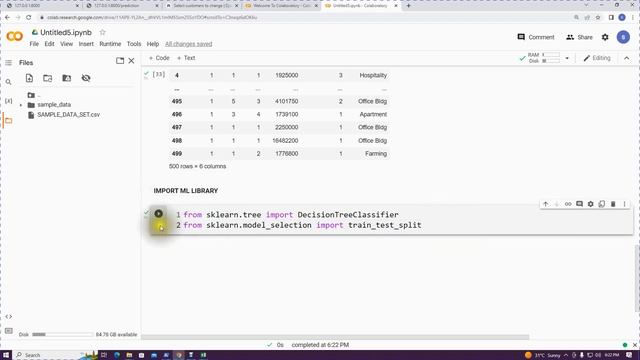Close the Files panel
The width and height of the screenshot is (640, 360).
click(x=131, y=61)
